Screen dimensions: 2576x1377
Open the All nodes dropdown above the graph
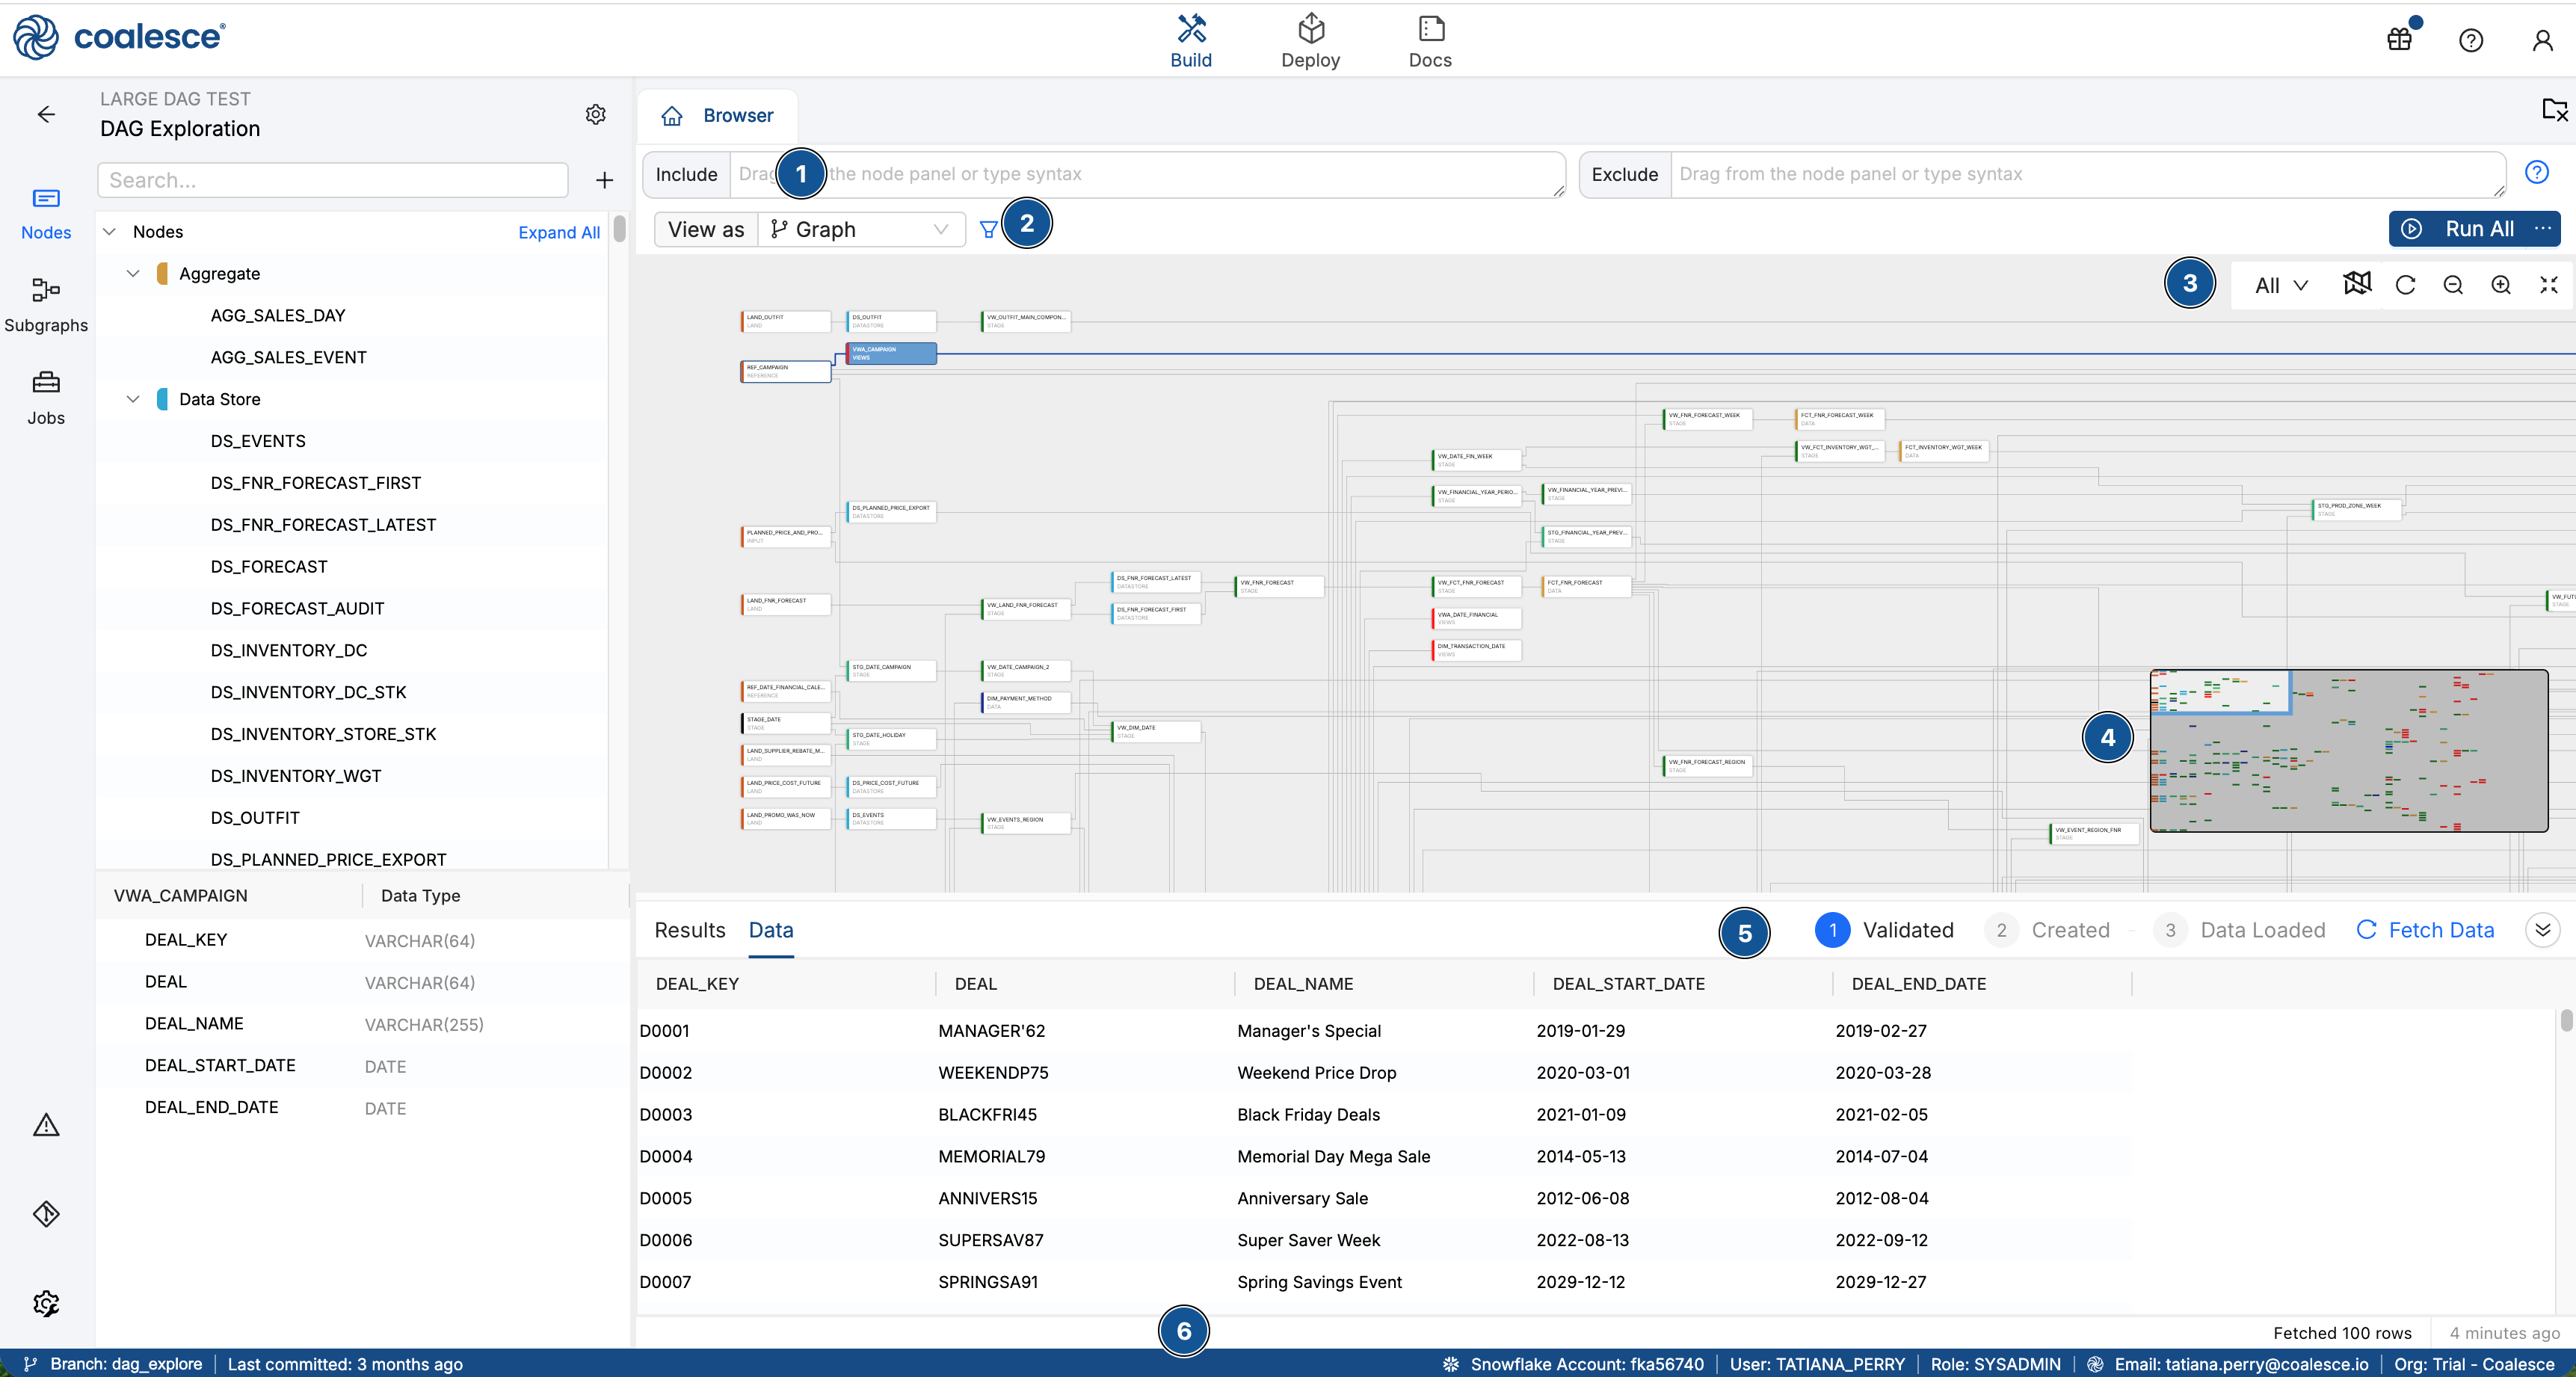(x=2278, y=284)
